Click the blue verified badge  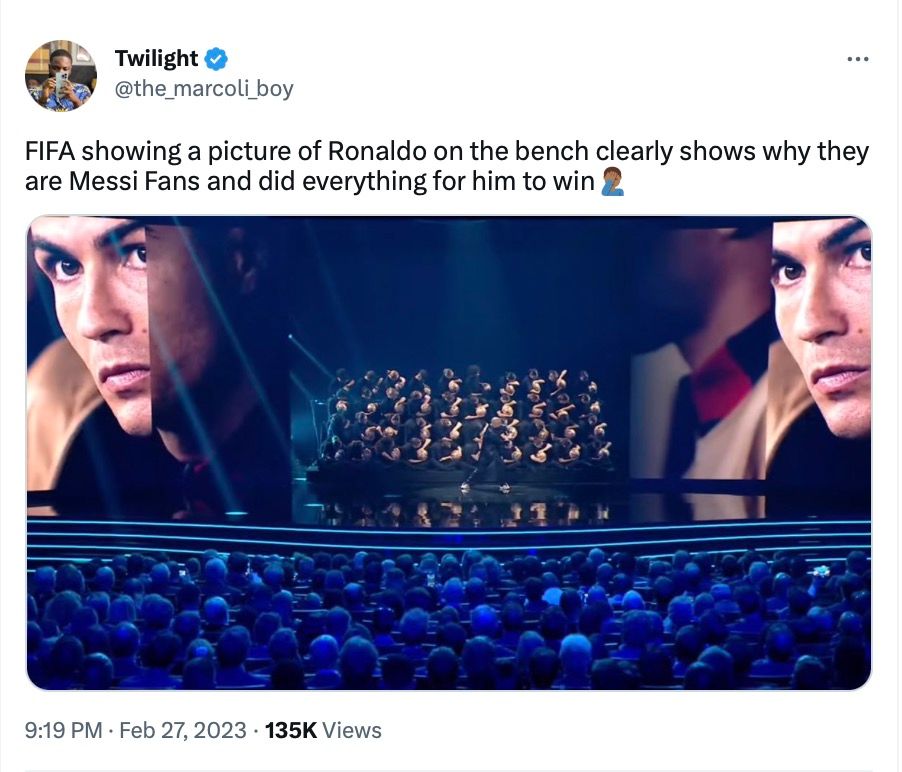coord(218,59)
